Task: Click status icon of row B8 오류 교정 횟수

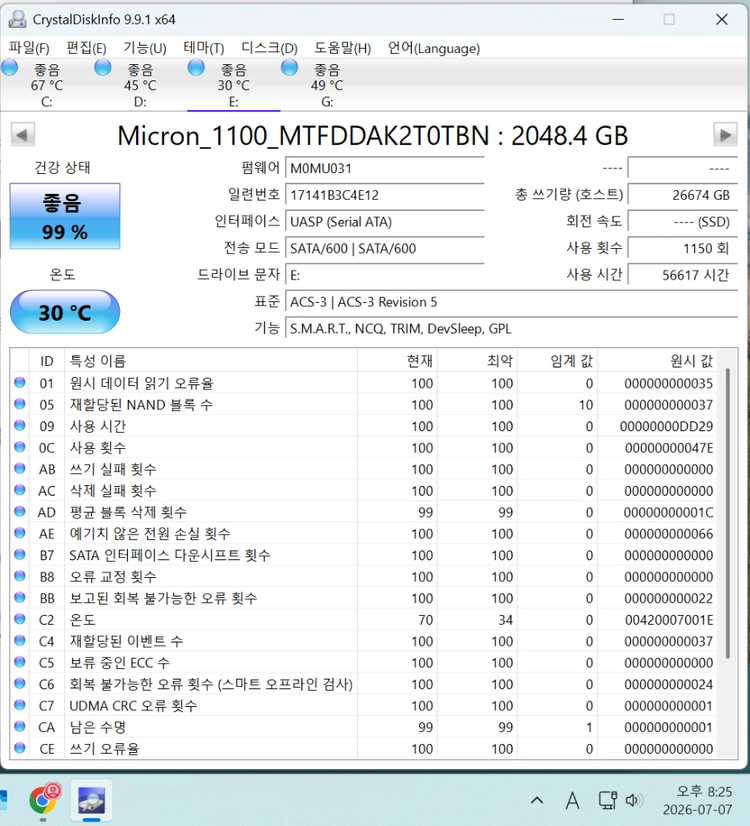Action: pyautogui.click(x=20, y=576)
